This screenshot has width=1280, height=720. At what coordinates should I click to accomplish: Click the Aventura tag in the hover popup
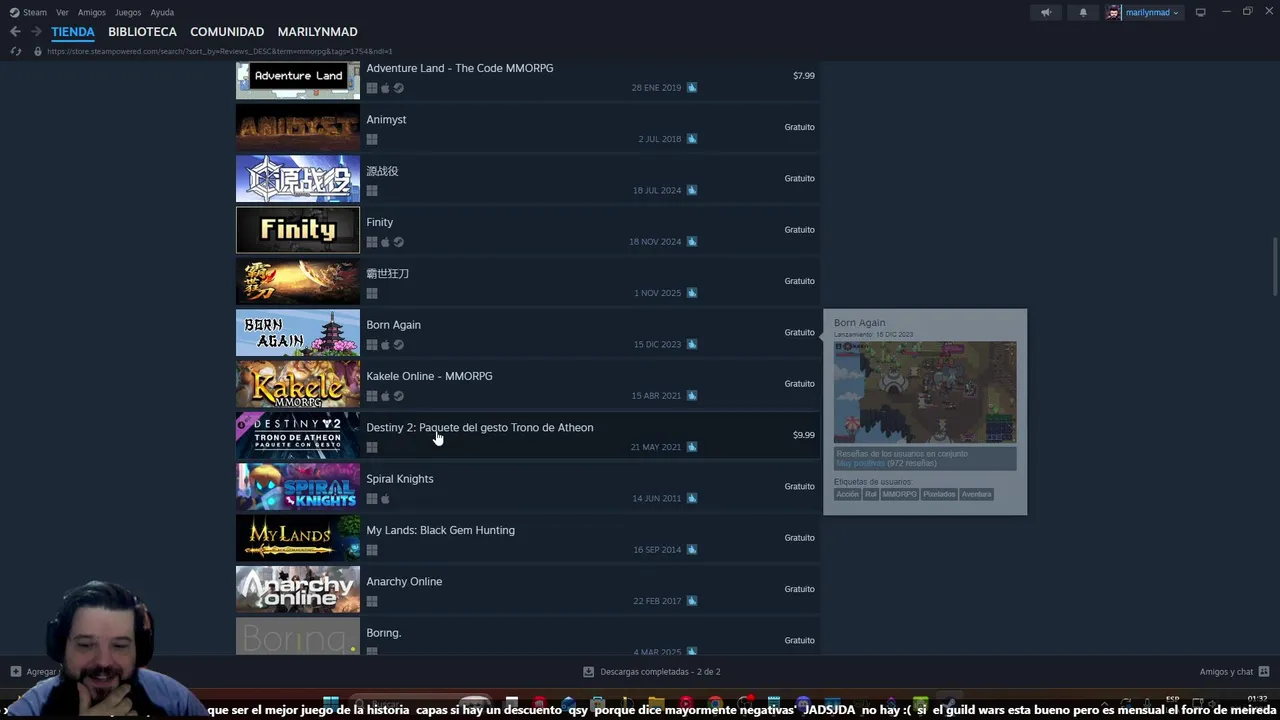pyautogui.click(x=976, y=494)
